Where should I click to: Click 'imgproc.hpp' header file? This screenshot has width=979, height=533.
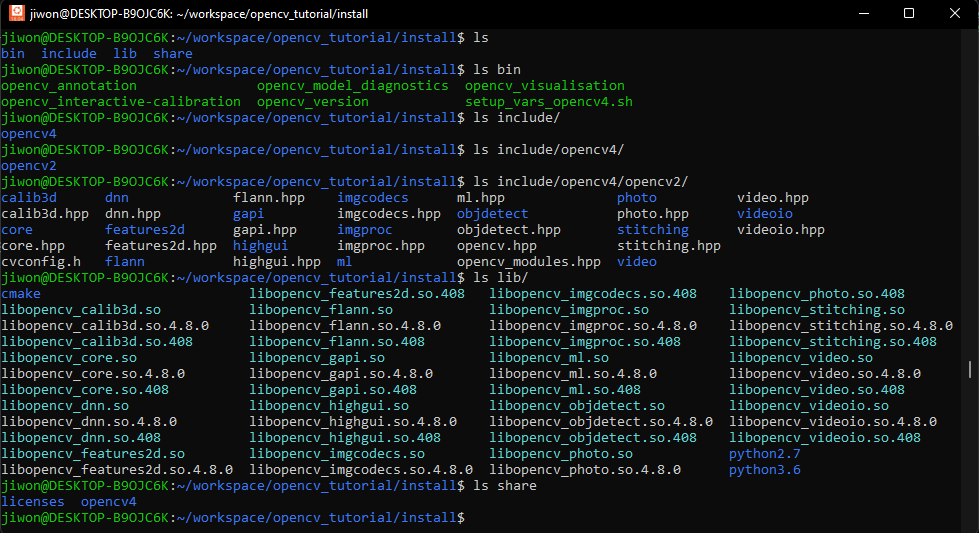[x=381, y=246]
